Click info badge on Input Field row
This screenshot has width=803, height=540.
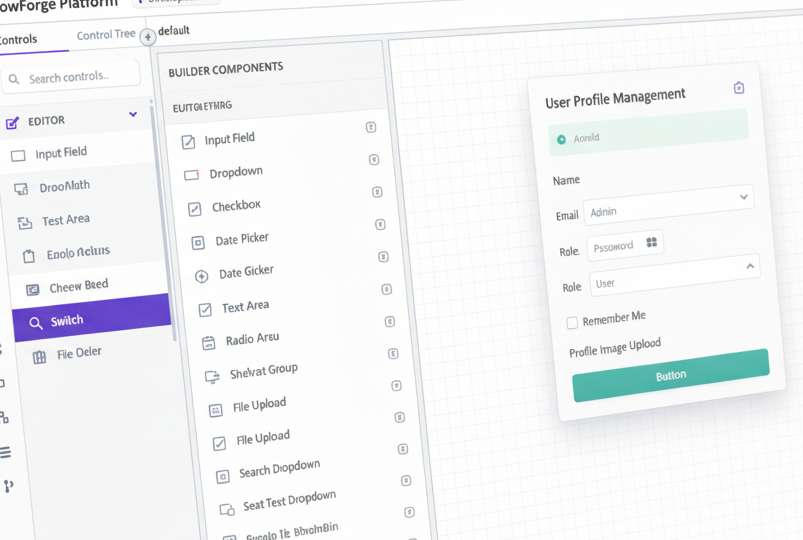(371, 127)
